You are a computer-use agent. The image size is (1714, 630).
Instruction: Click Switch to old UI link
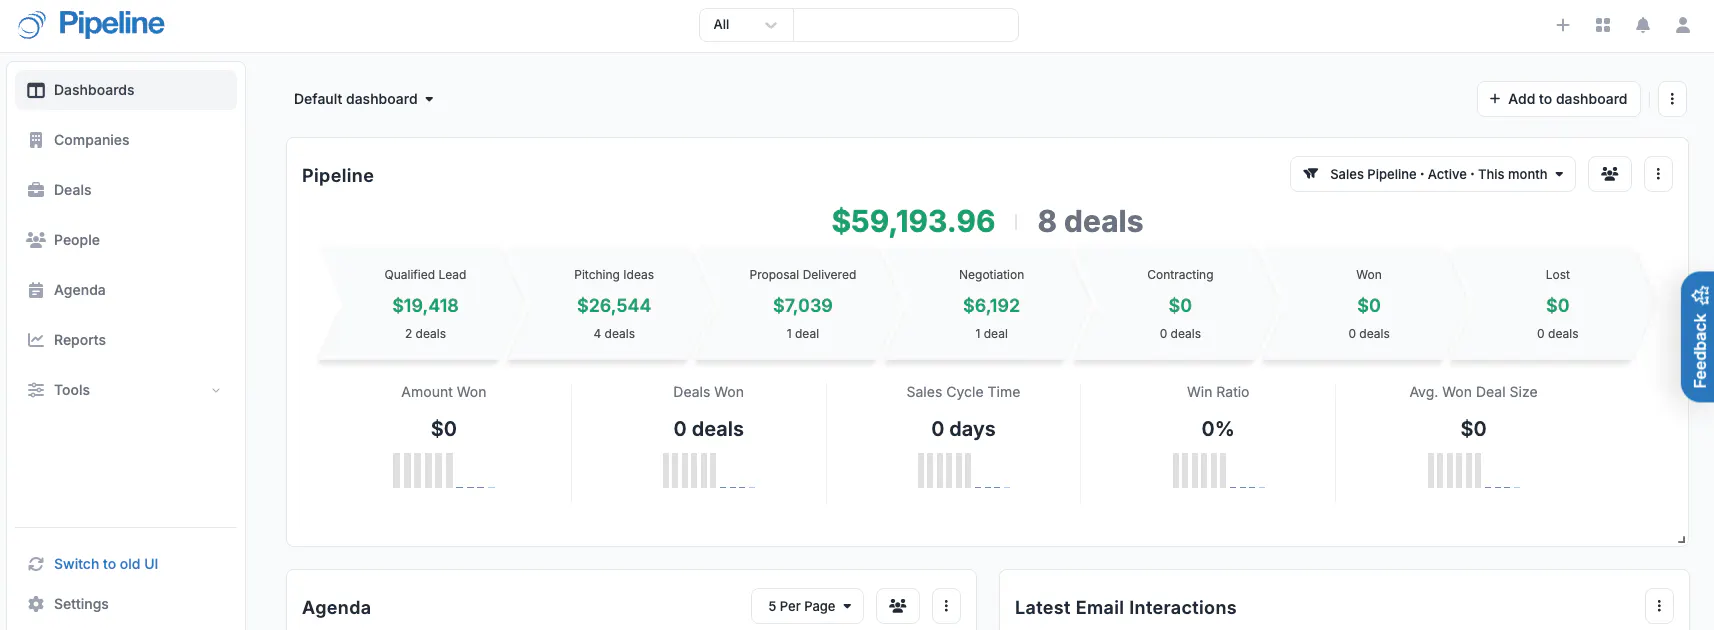(x=106, y=564)
